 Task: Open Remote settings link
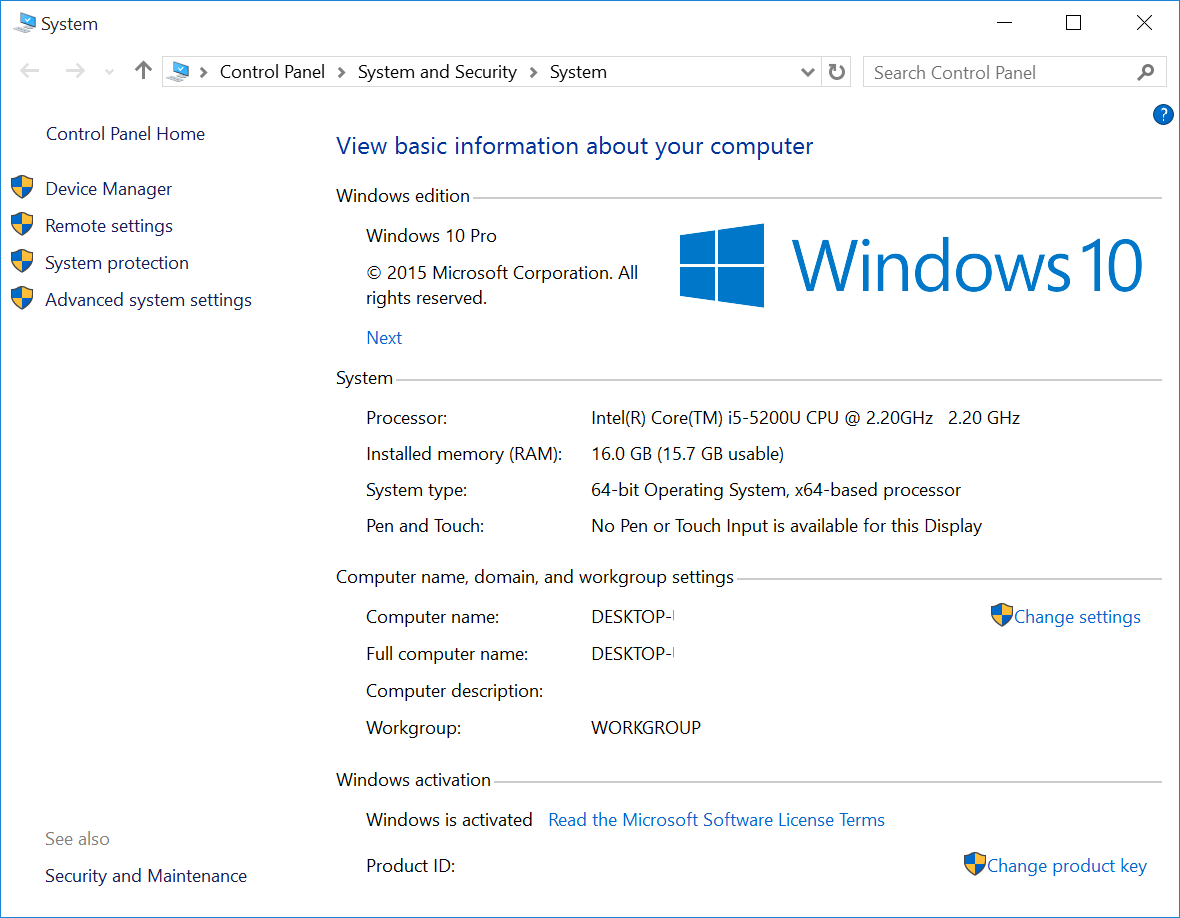point(109,226)
